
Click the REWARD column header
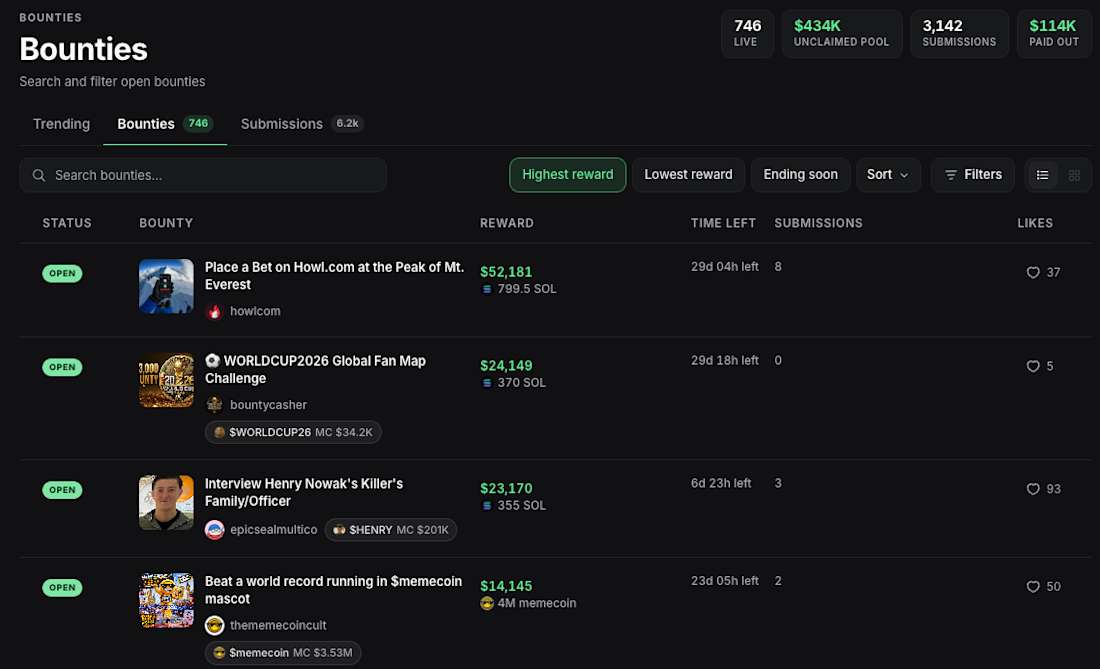coord(507,223)
